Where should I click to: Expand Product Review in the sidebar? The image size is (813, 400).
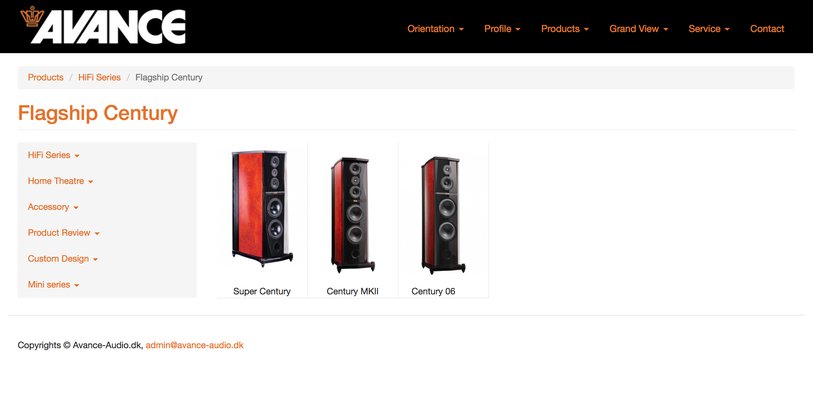[63, 233]
